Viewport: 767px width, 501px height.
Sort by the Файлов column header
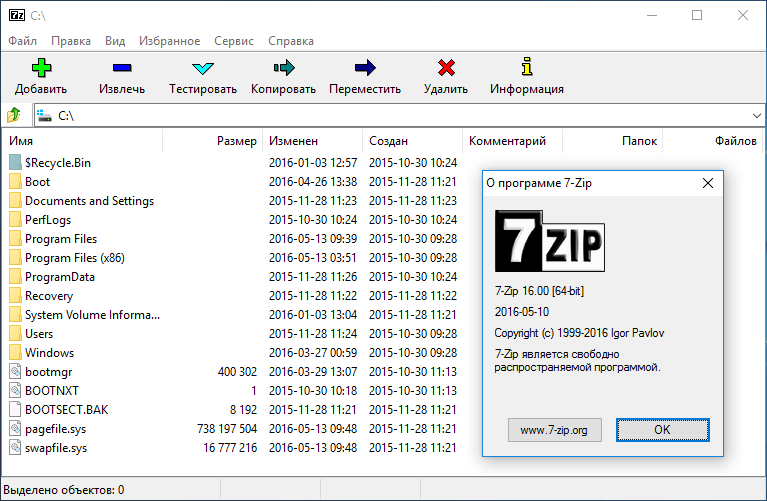click(x=712, y=141)
